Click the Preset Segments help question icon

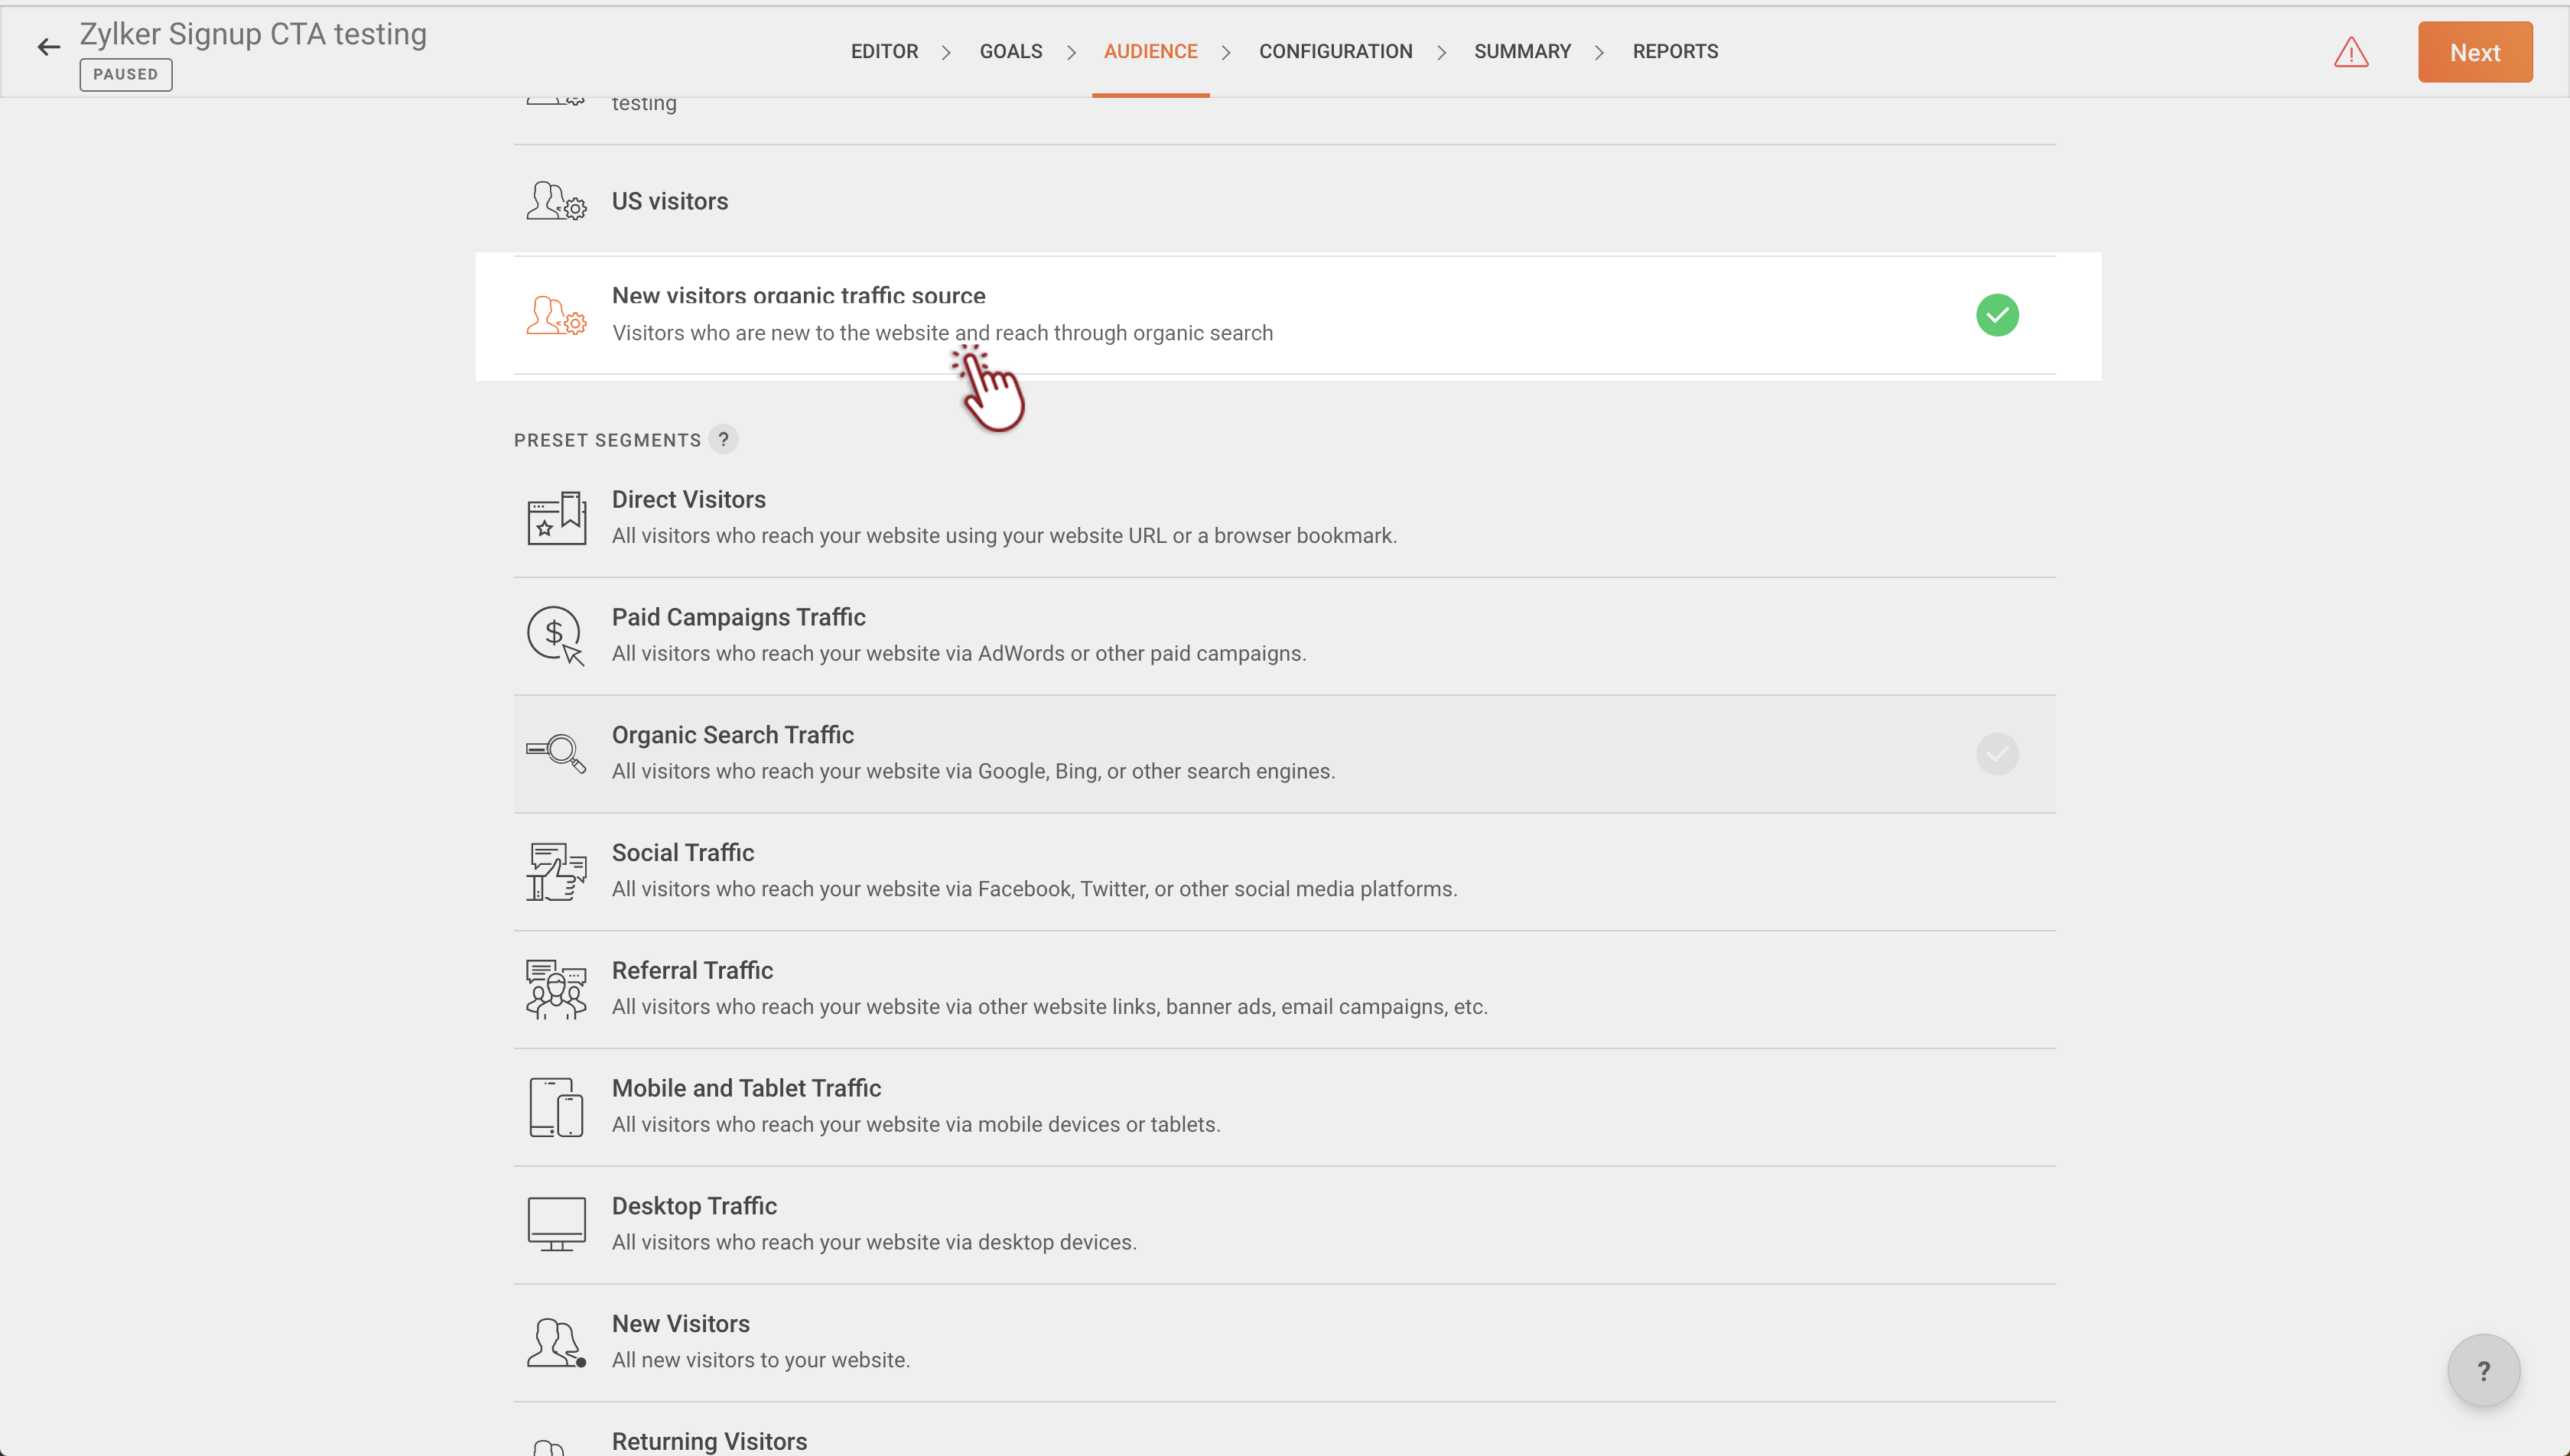(x=723, y=439)
